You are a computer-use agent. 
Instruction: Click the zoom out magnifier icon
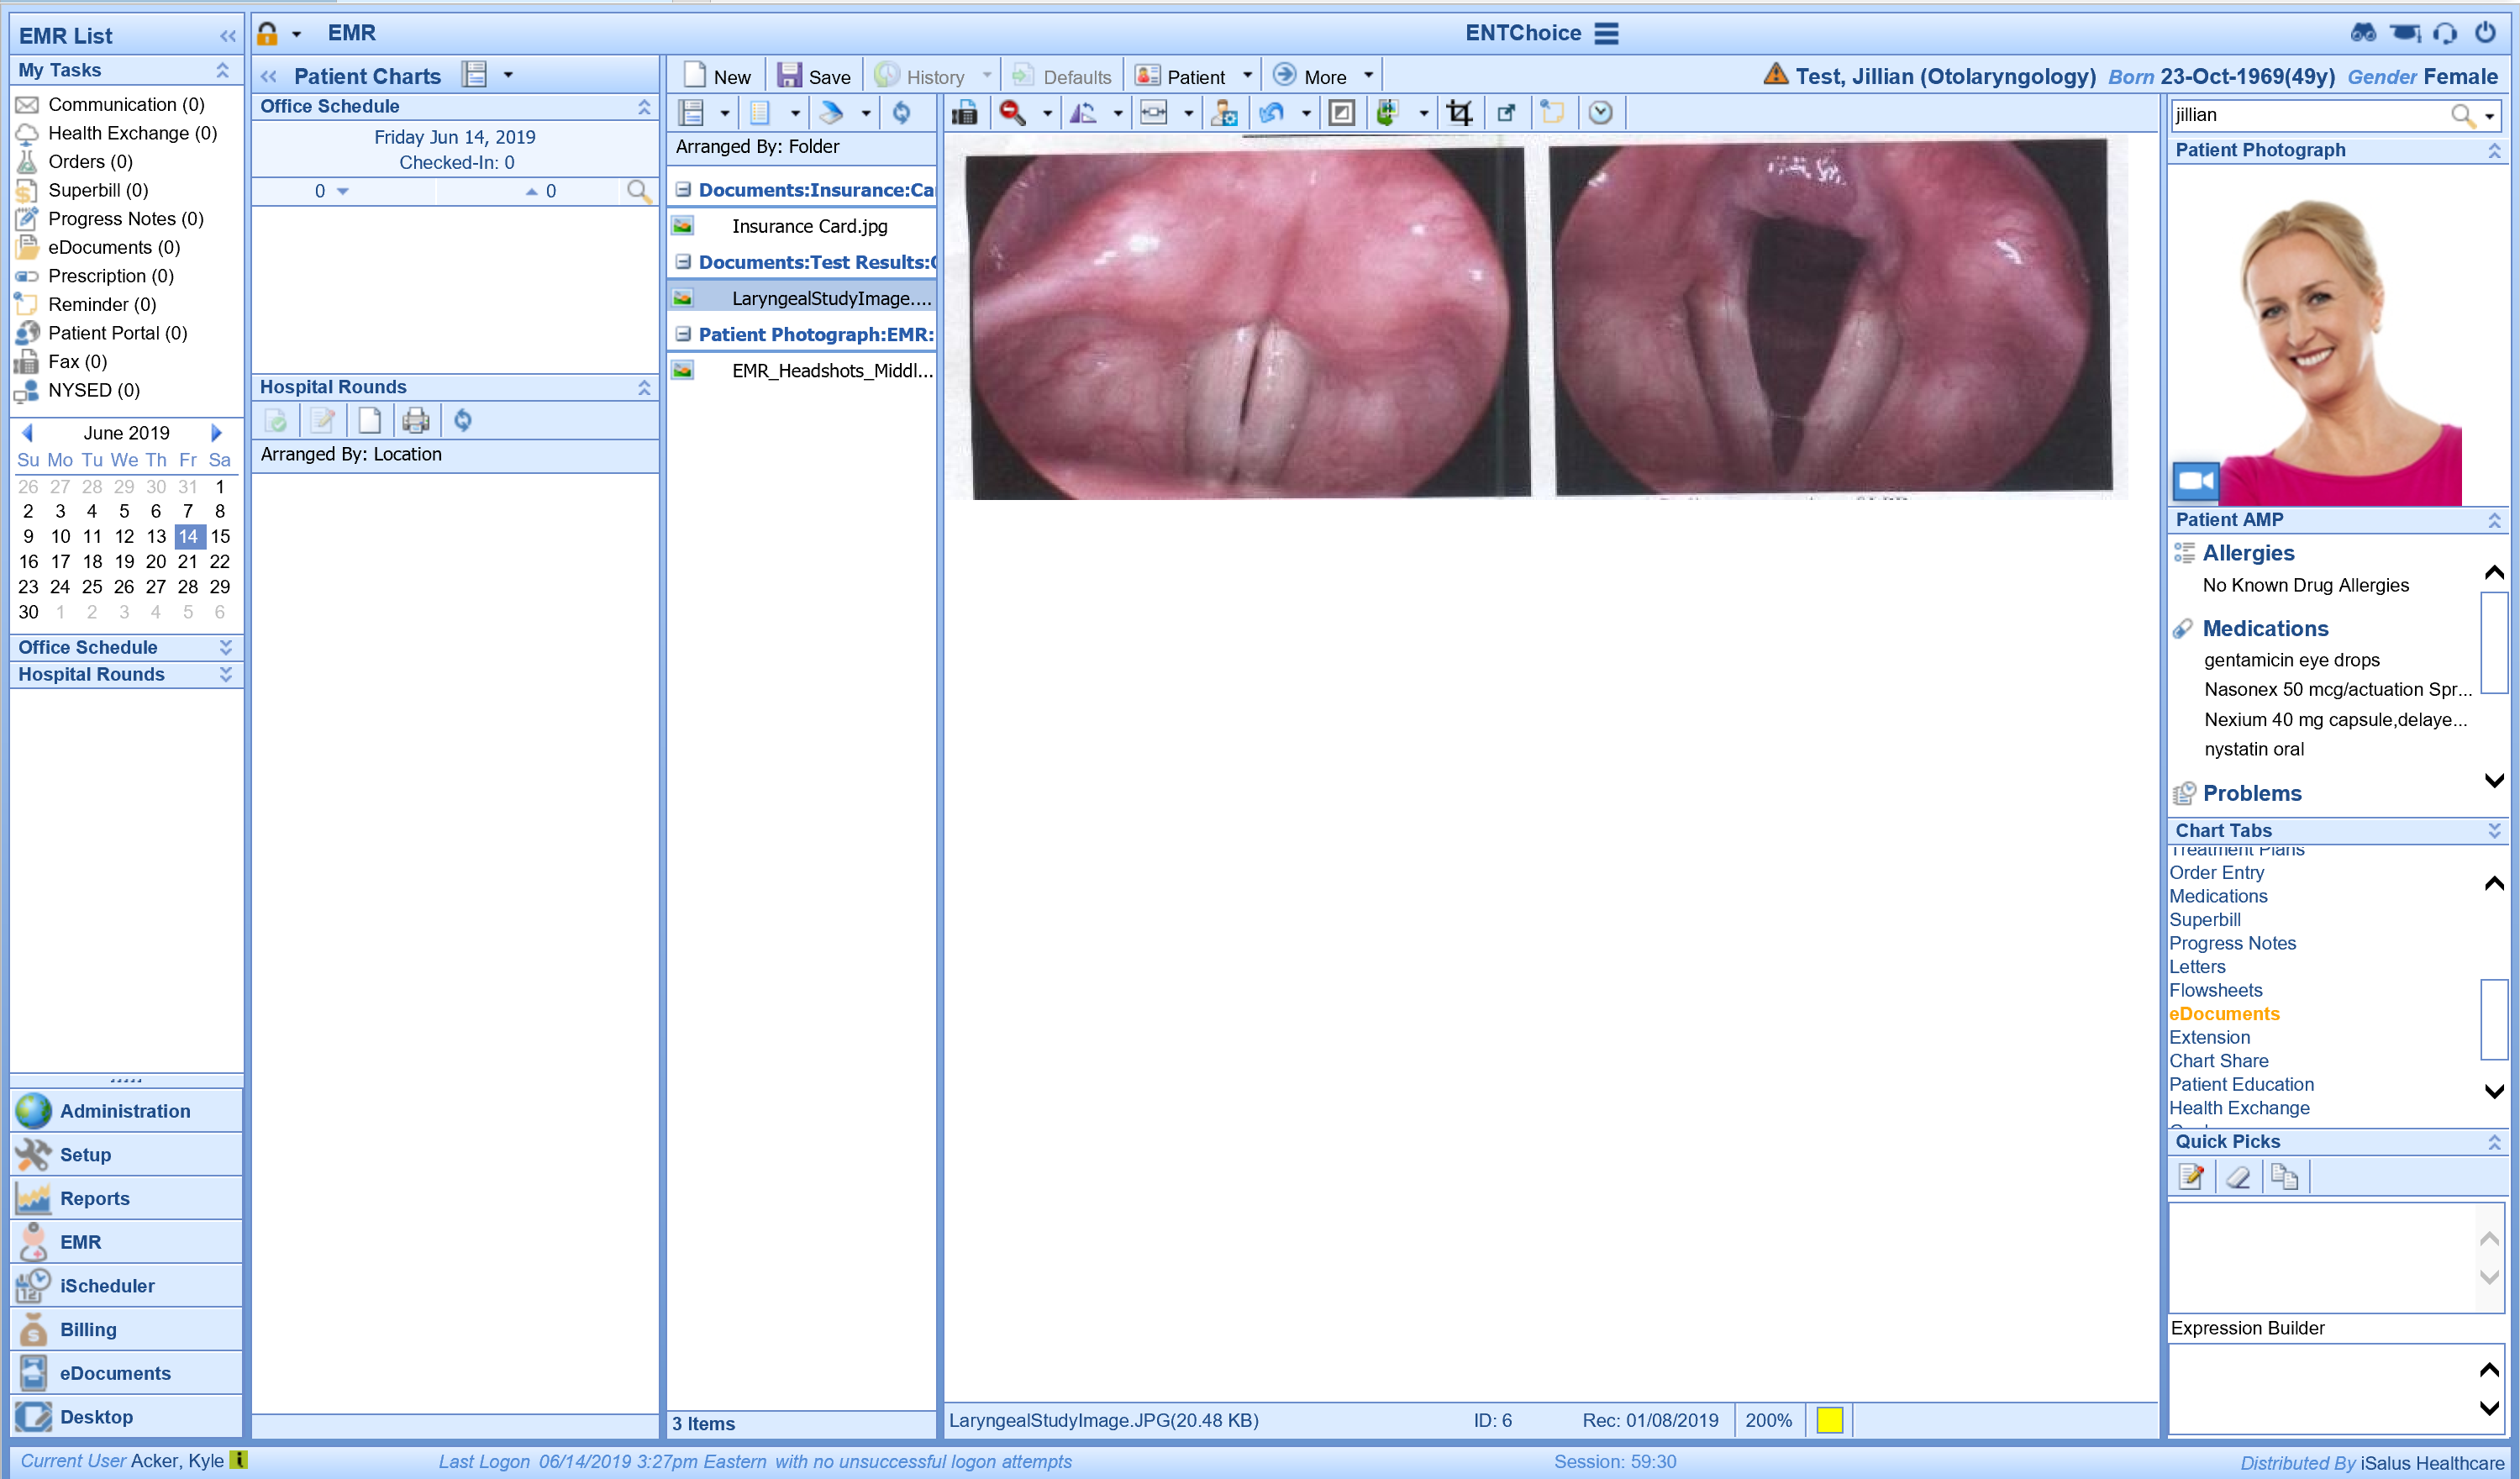pyautogui.click(x=1012, y=113)
